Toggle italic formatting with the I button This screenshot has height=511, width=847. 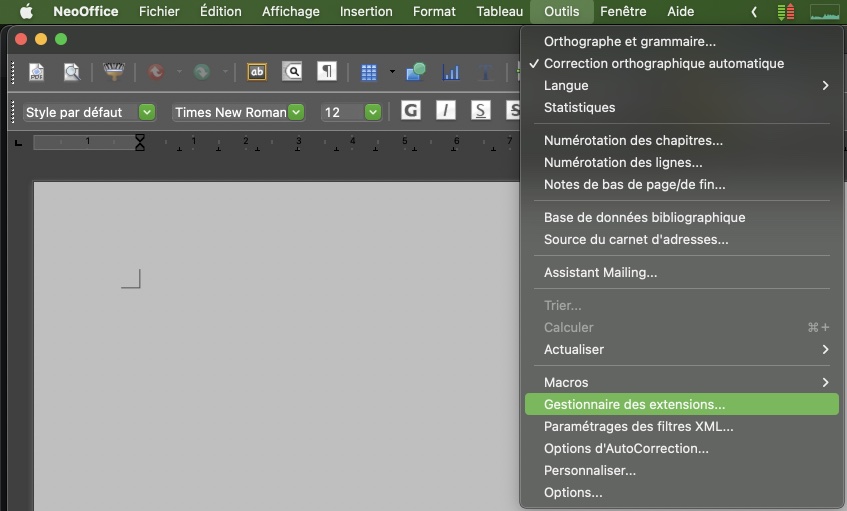[446, 111]
